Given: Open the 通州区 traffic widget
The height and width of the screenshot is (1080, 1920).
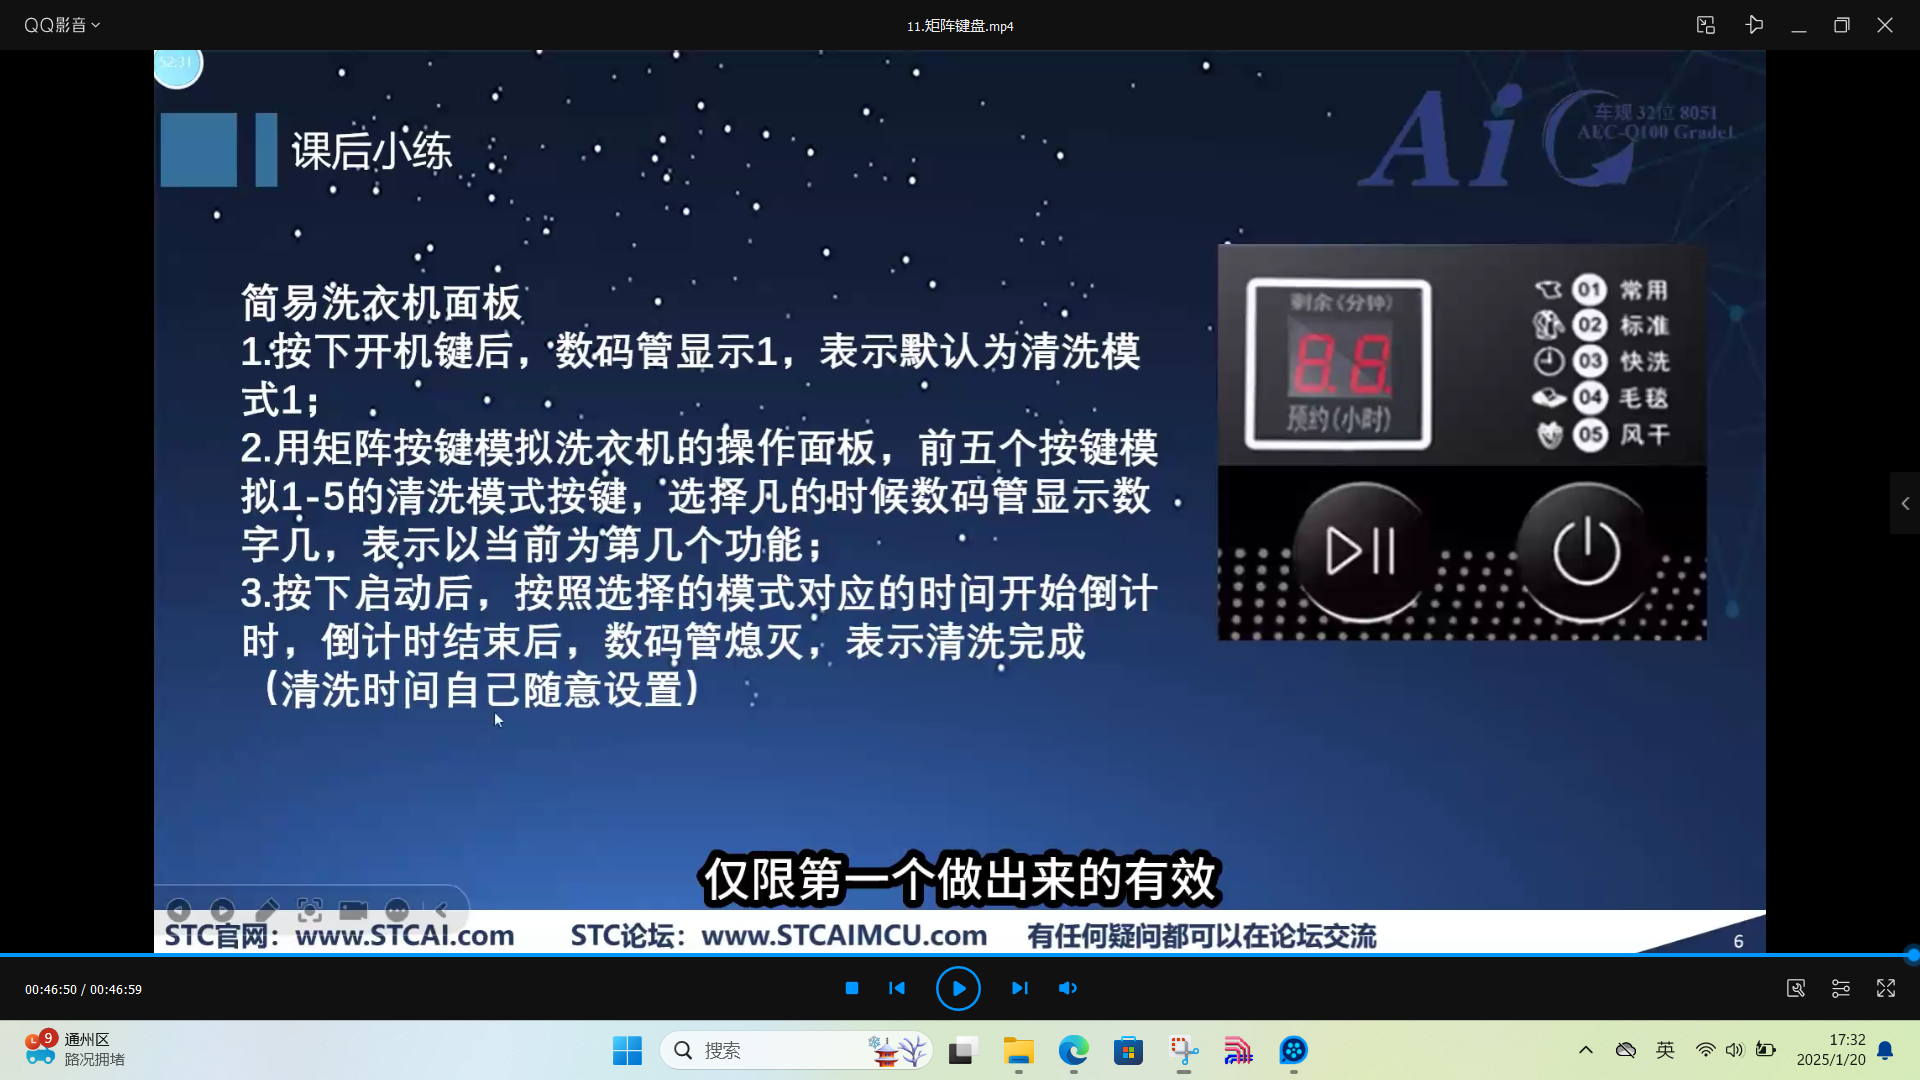Looking at the screenshot, I should pyautogui.click(x=75, y=1050).
